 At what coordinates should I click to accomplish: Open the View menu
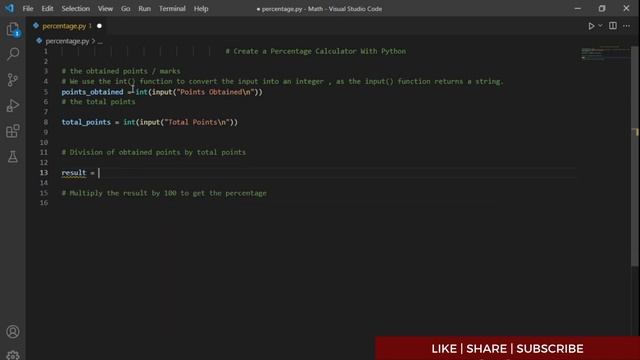[105, 9]
